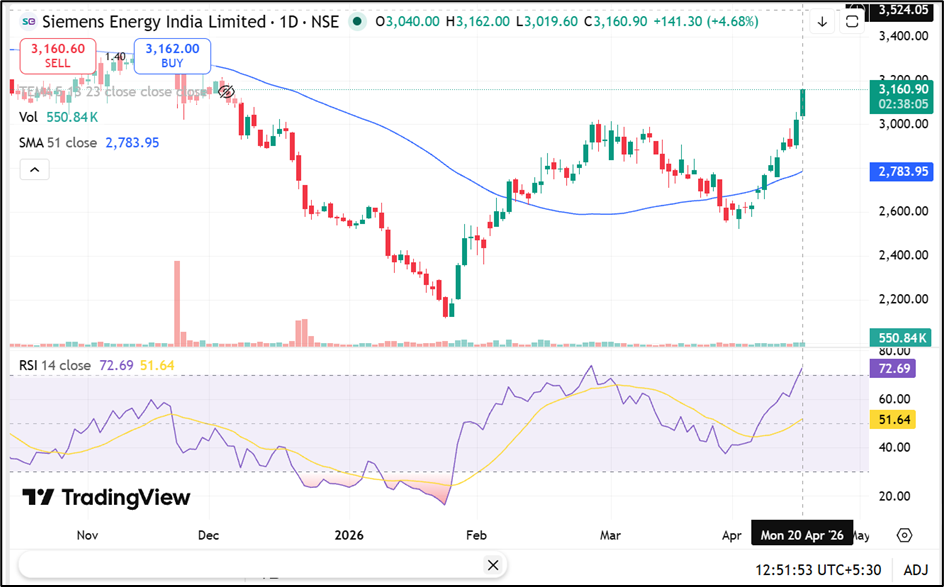Click the red SELL 3,160.60 button

tap(56, 56)
